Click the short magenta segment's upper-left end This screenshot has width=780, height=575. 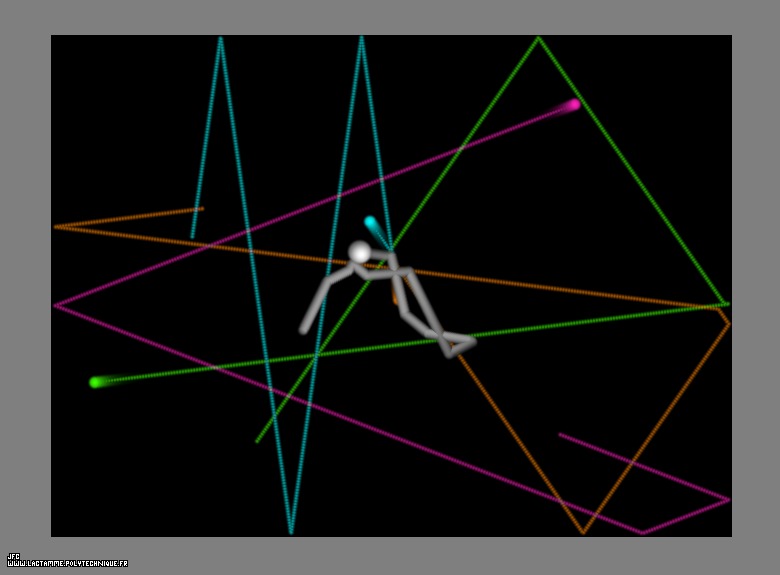click(559, 434)
